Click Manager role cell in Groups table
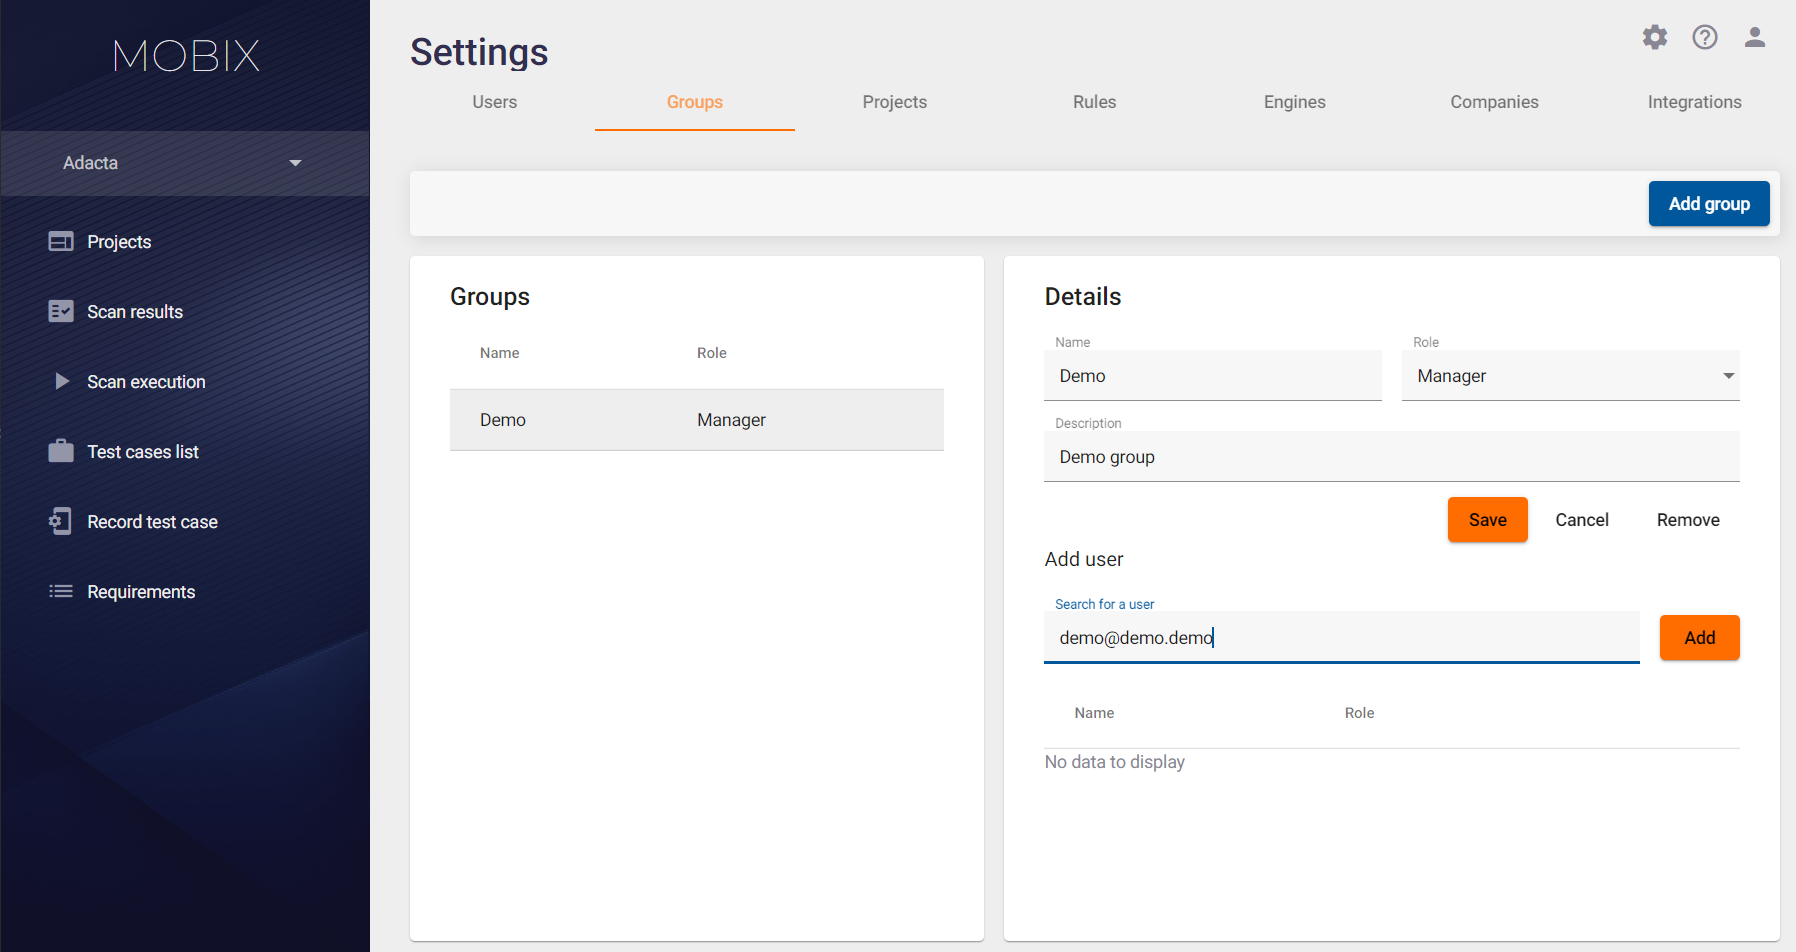The image size is (1796, 952). [731, 420]
